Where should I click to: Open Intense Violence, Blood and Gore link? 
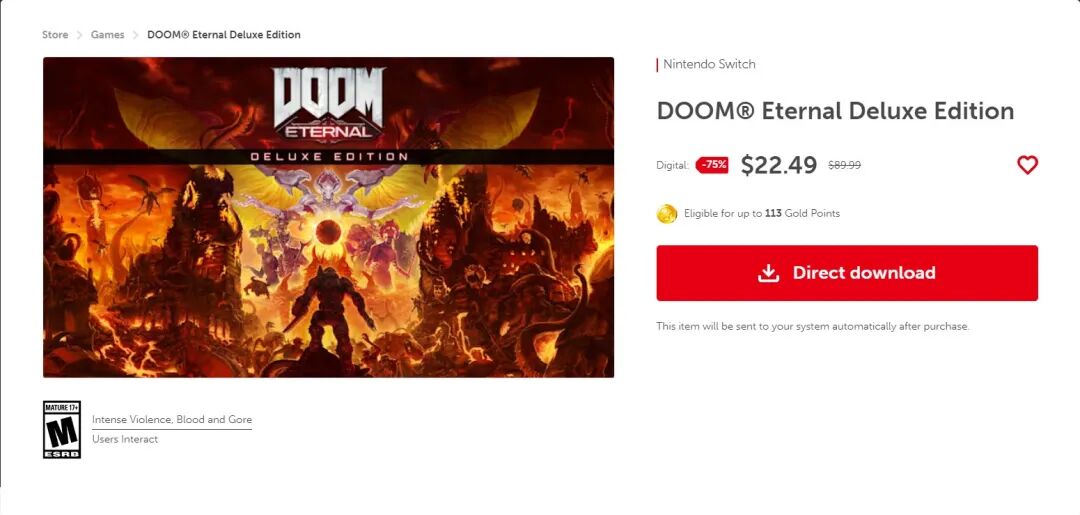pyautogui.click(x=172, y=419)
